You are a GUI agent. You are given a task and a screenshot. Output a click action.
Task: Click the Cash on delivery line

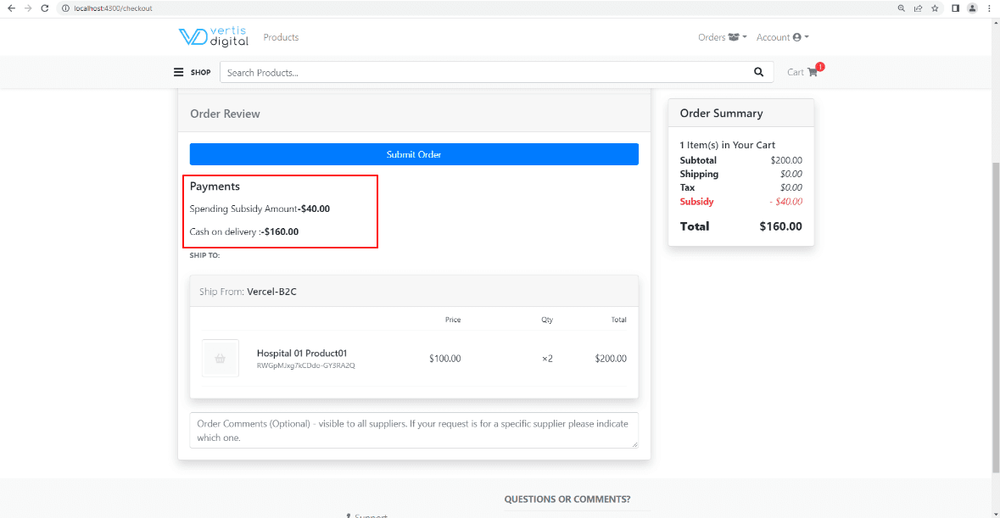pos(244,232)
